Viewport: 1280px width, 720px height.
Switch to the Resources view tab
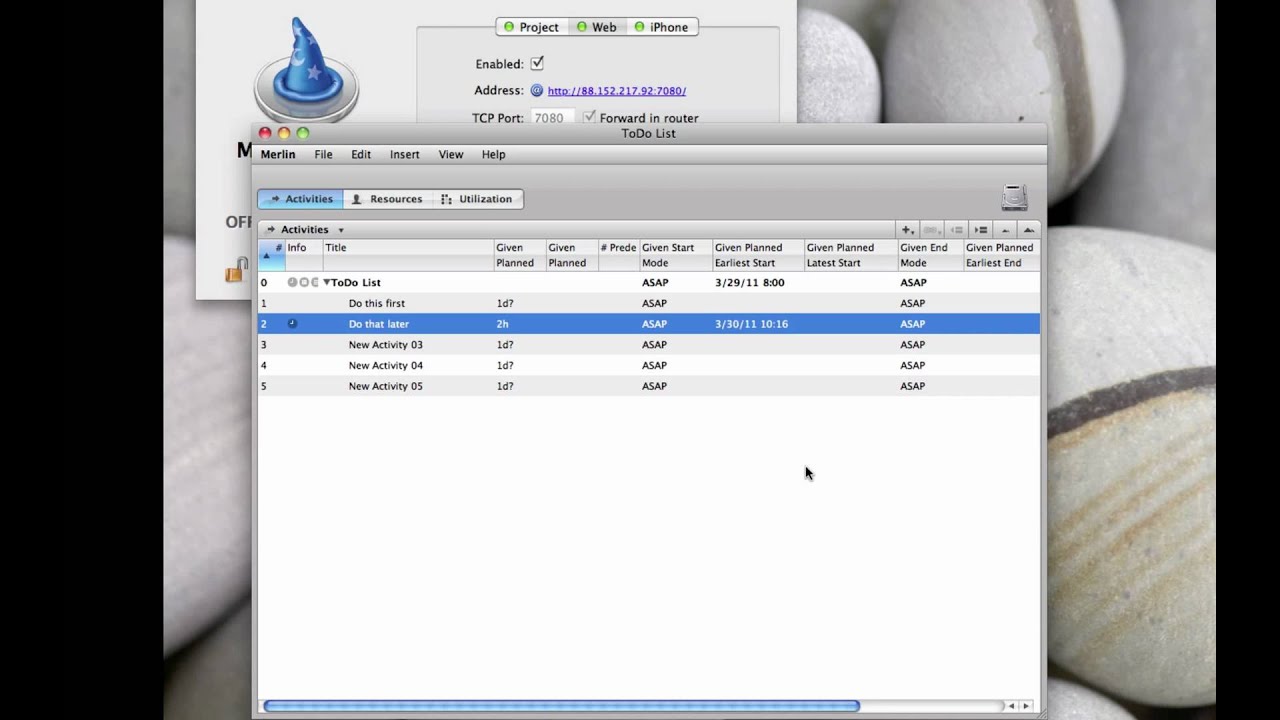click(387, 199)
